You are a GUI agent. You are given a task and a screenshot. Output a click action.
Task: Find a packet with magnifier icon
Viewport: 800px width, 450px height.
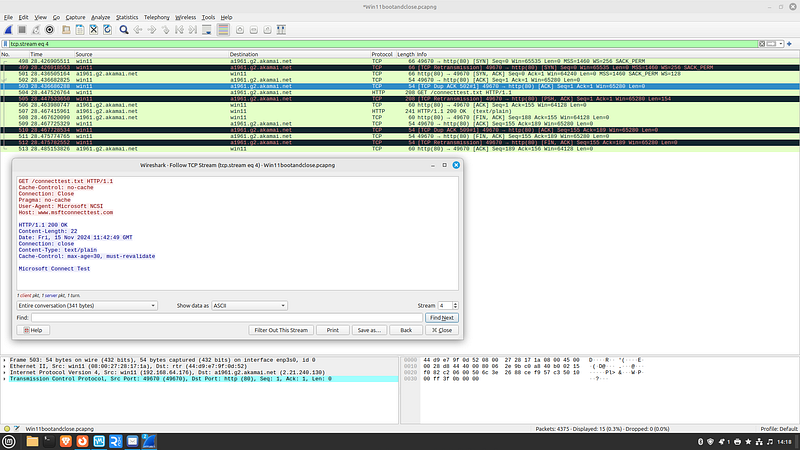pyautogui.click(x=123, y=30)
